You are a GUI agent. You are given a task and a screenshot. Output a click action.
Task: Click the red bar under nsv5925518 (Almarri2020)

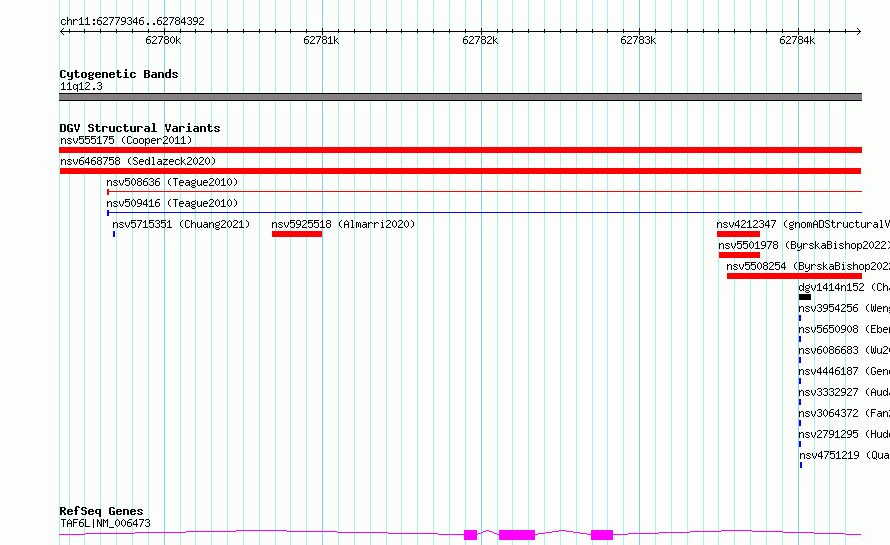tap(297, 234)
